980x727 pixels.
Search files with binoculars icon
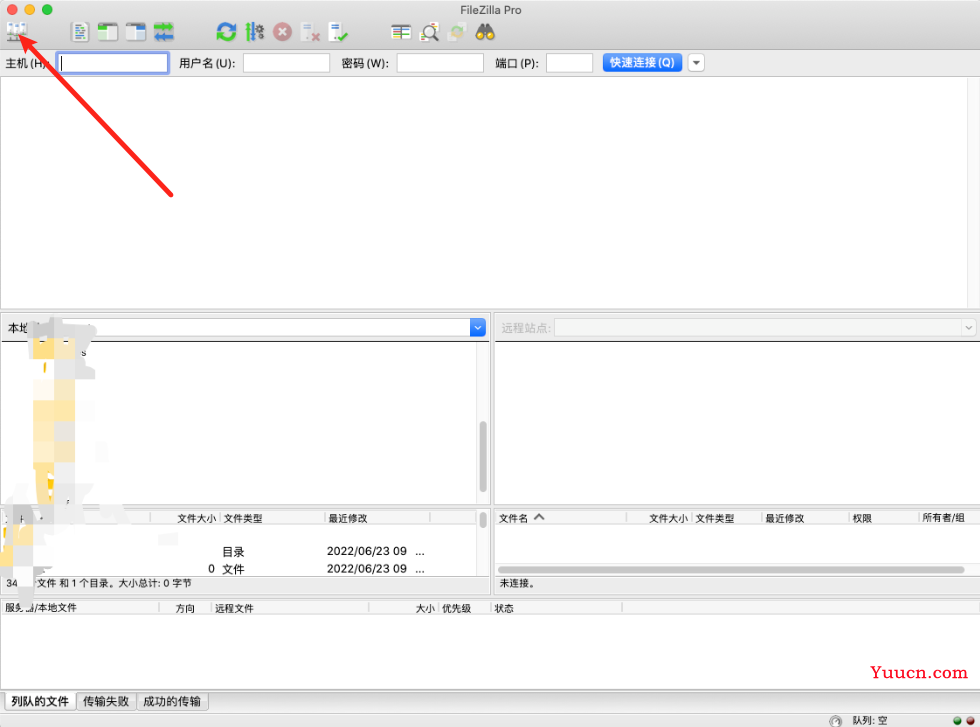(x=485, y=32)
